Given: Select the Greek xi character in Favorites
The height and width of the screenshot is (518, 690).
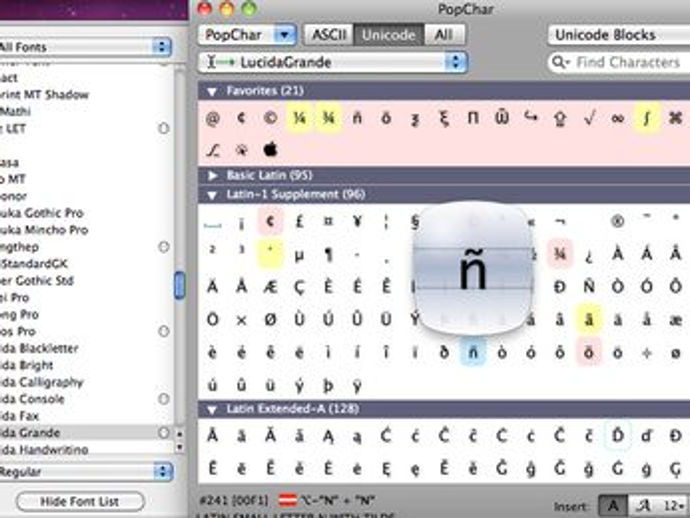Looking at the screenshot, I should 444,118.
